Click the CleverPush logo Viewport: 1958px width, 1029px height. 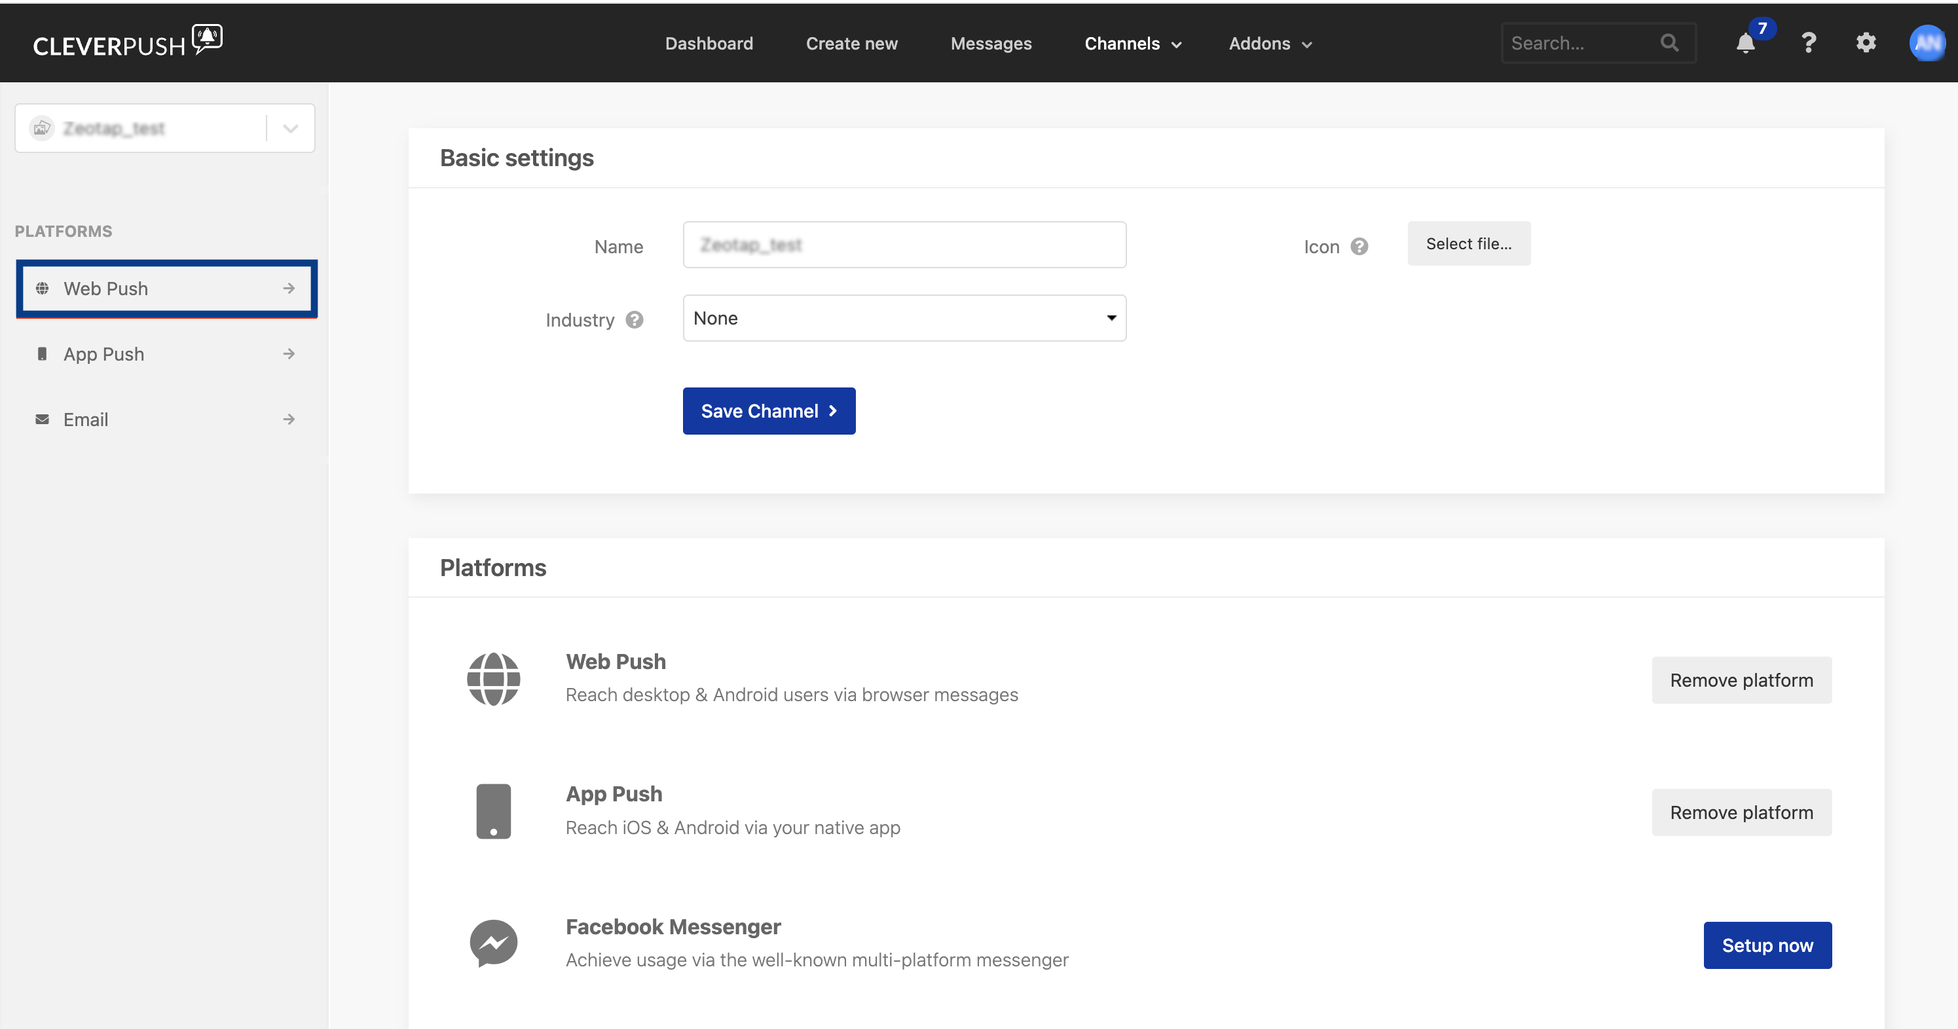point(128,42)
